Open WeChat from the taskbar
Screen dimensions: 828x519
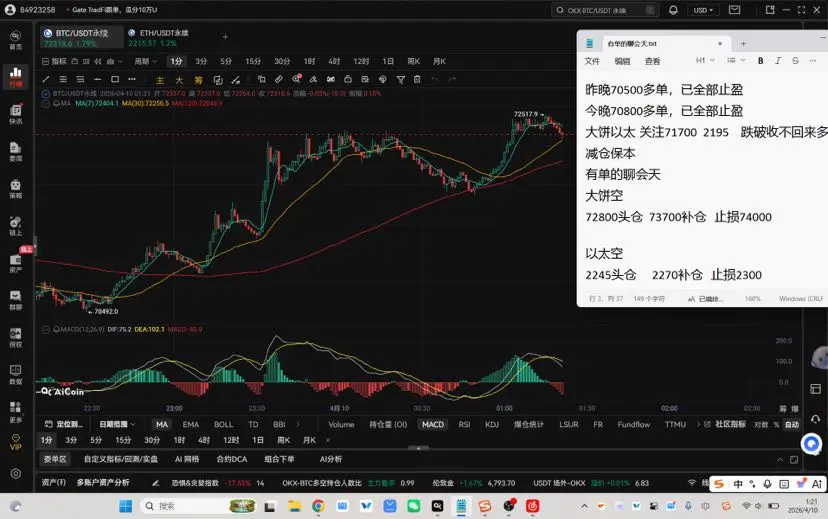point(413,506)
